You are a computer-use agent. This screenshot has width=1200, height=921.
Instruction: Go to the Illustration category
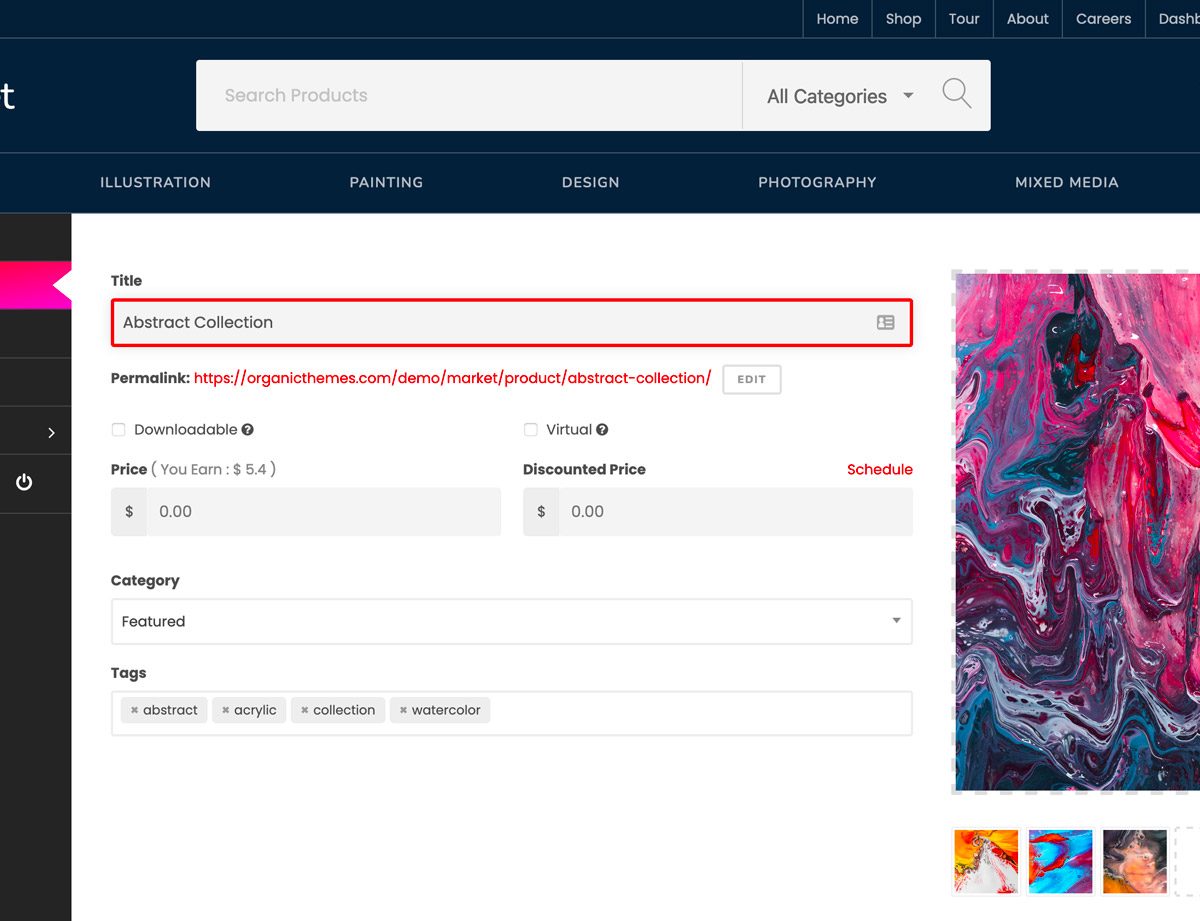[x=155, y=182]
